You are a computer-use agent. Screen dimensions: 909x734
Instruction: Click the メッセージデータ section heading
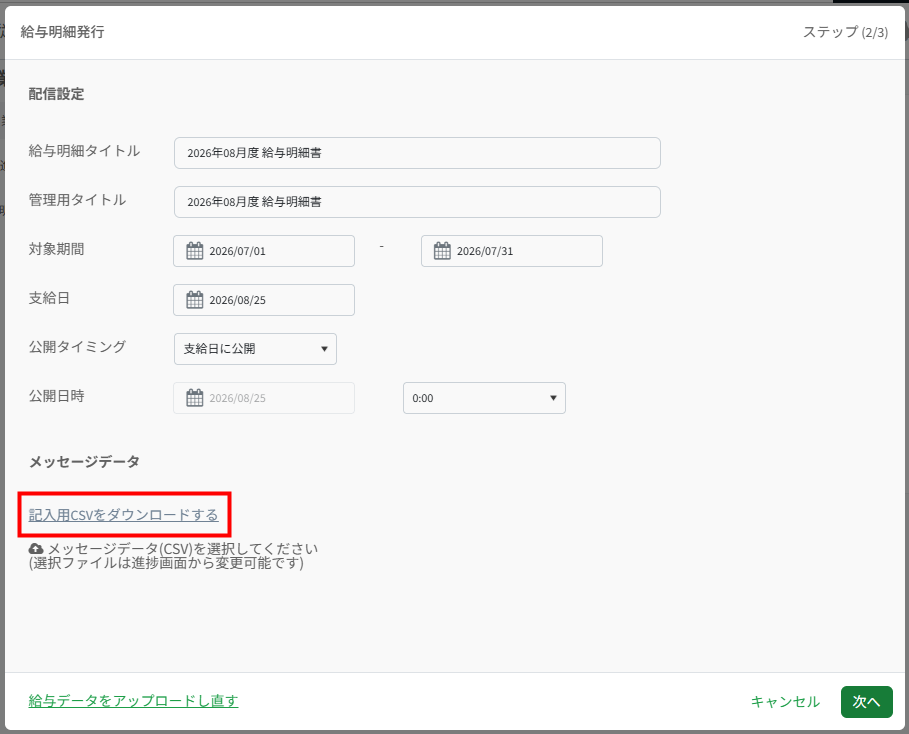click(x=84, y=462)
